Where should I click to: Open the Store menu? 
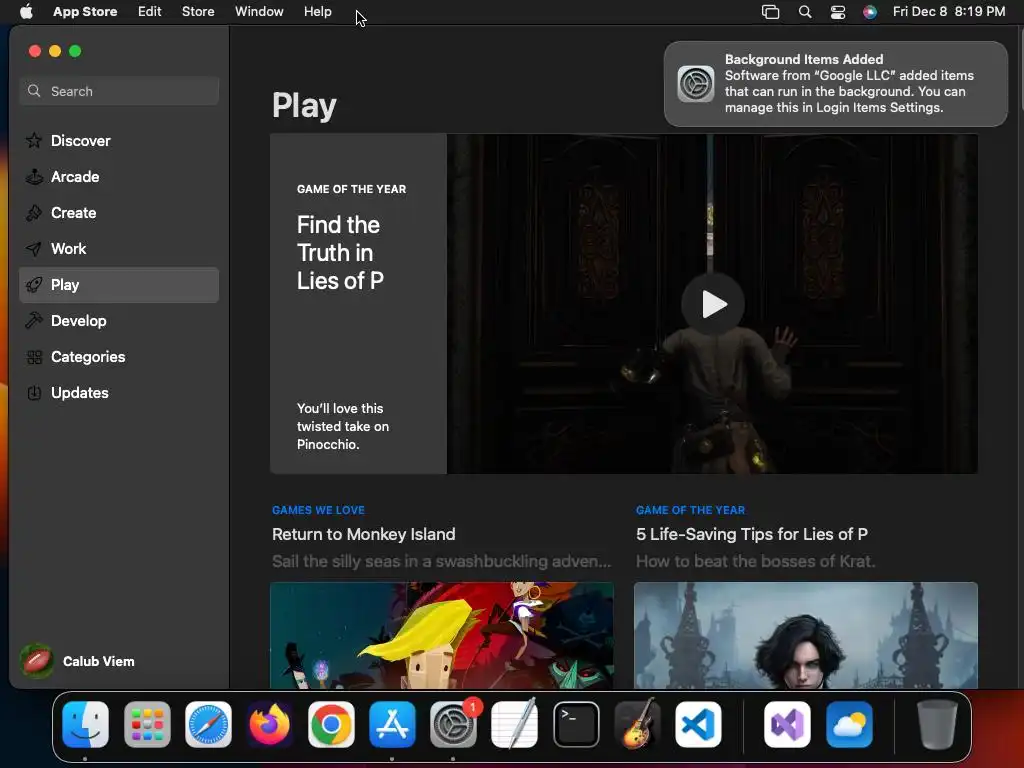pyautogui.click(x=198, y=11)
